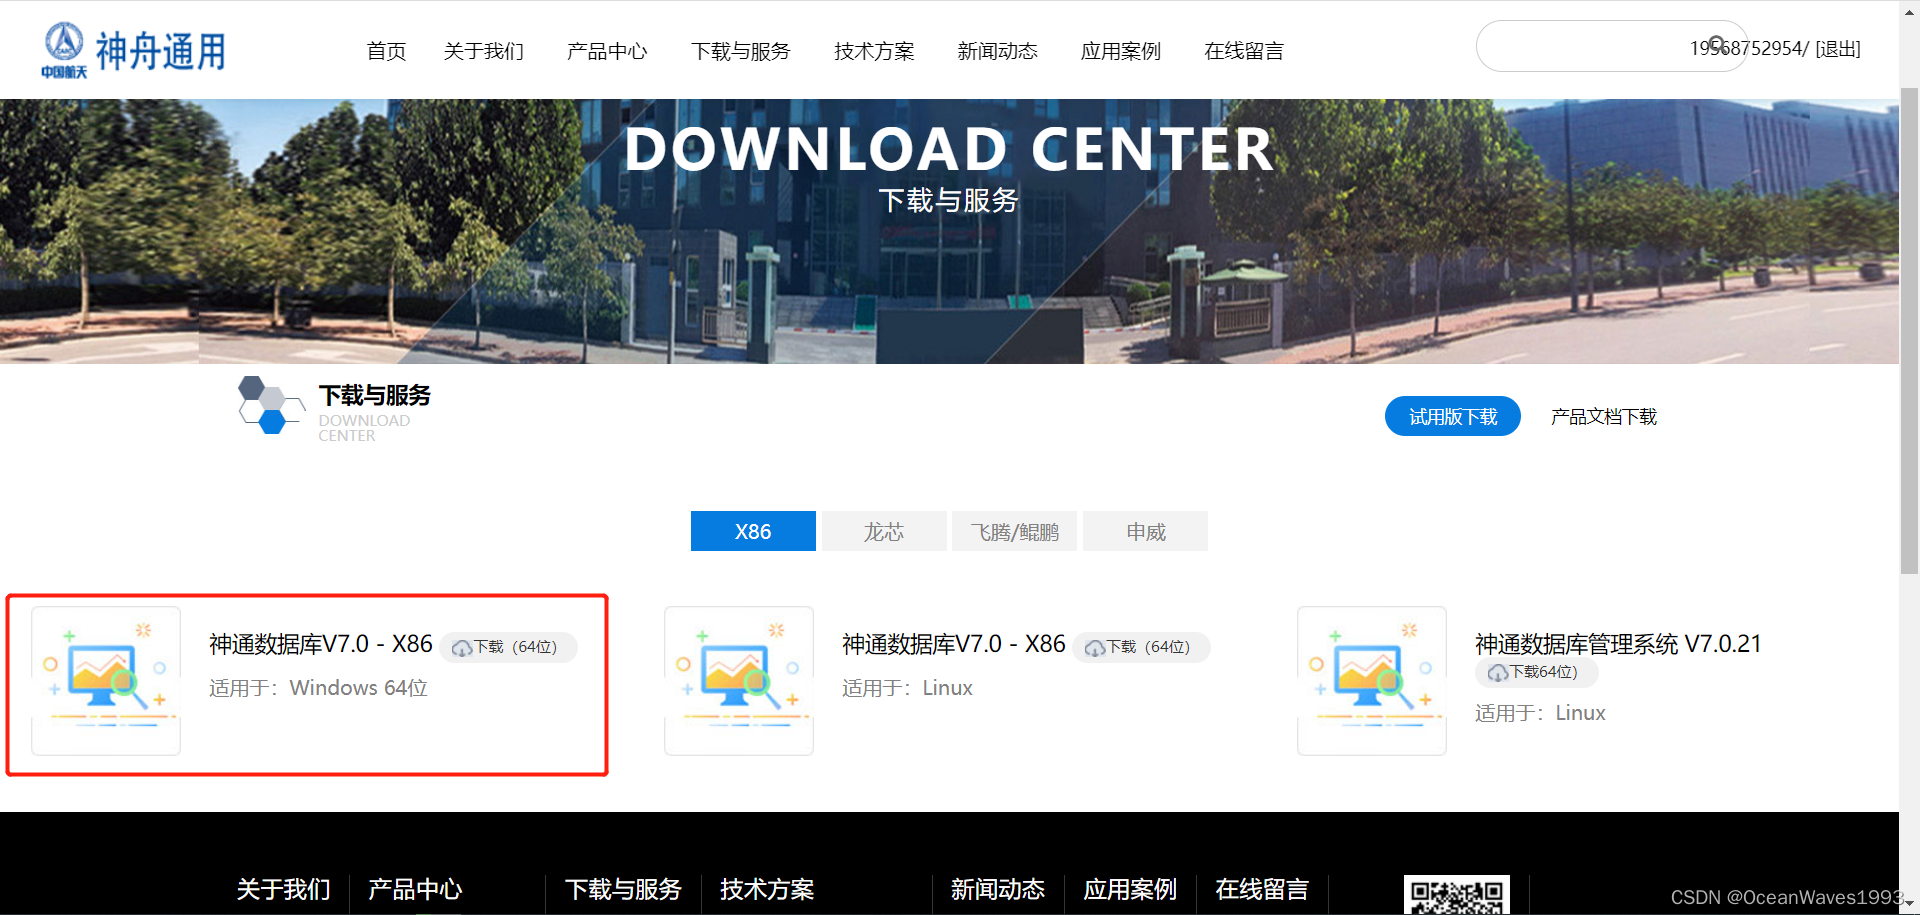Image resolution: width=1920 pixels, height=915 pixels.
Task: Click 产品文档下载
Action: 1604,416
